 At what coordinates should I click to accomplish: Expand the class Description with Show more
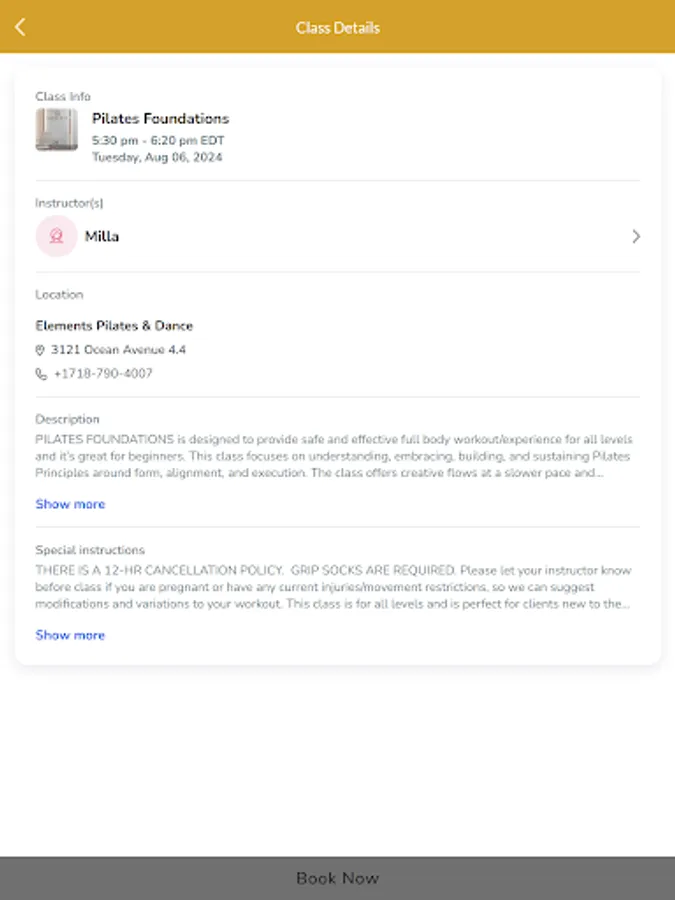coord(69,504)
